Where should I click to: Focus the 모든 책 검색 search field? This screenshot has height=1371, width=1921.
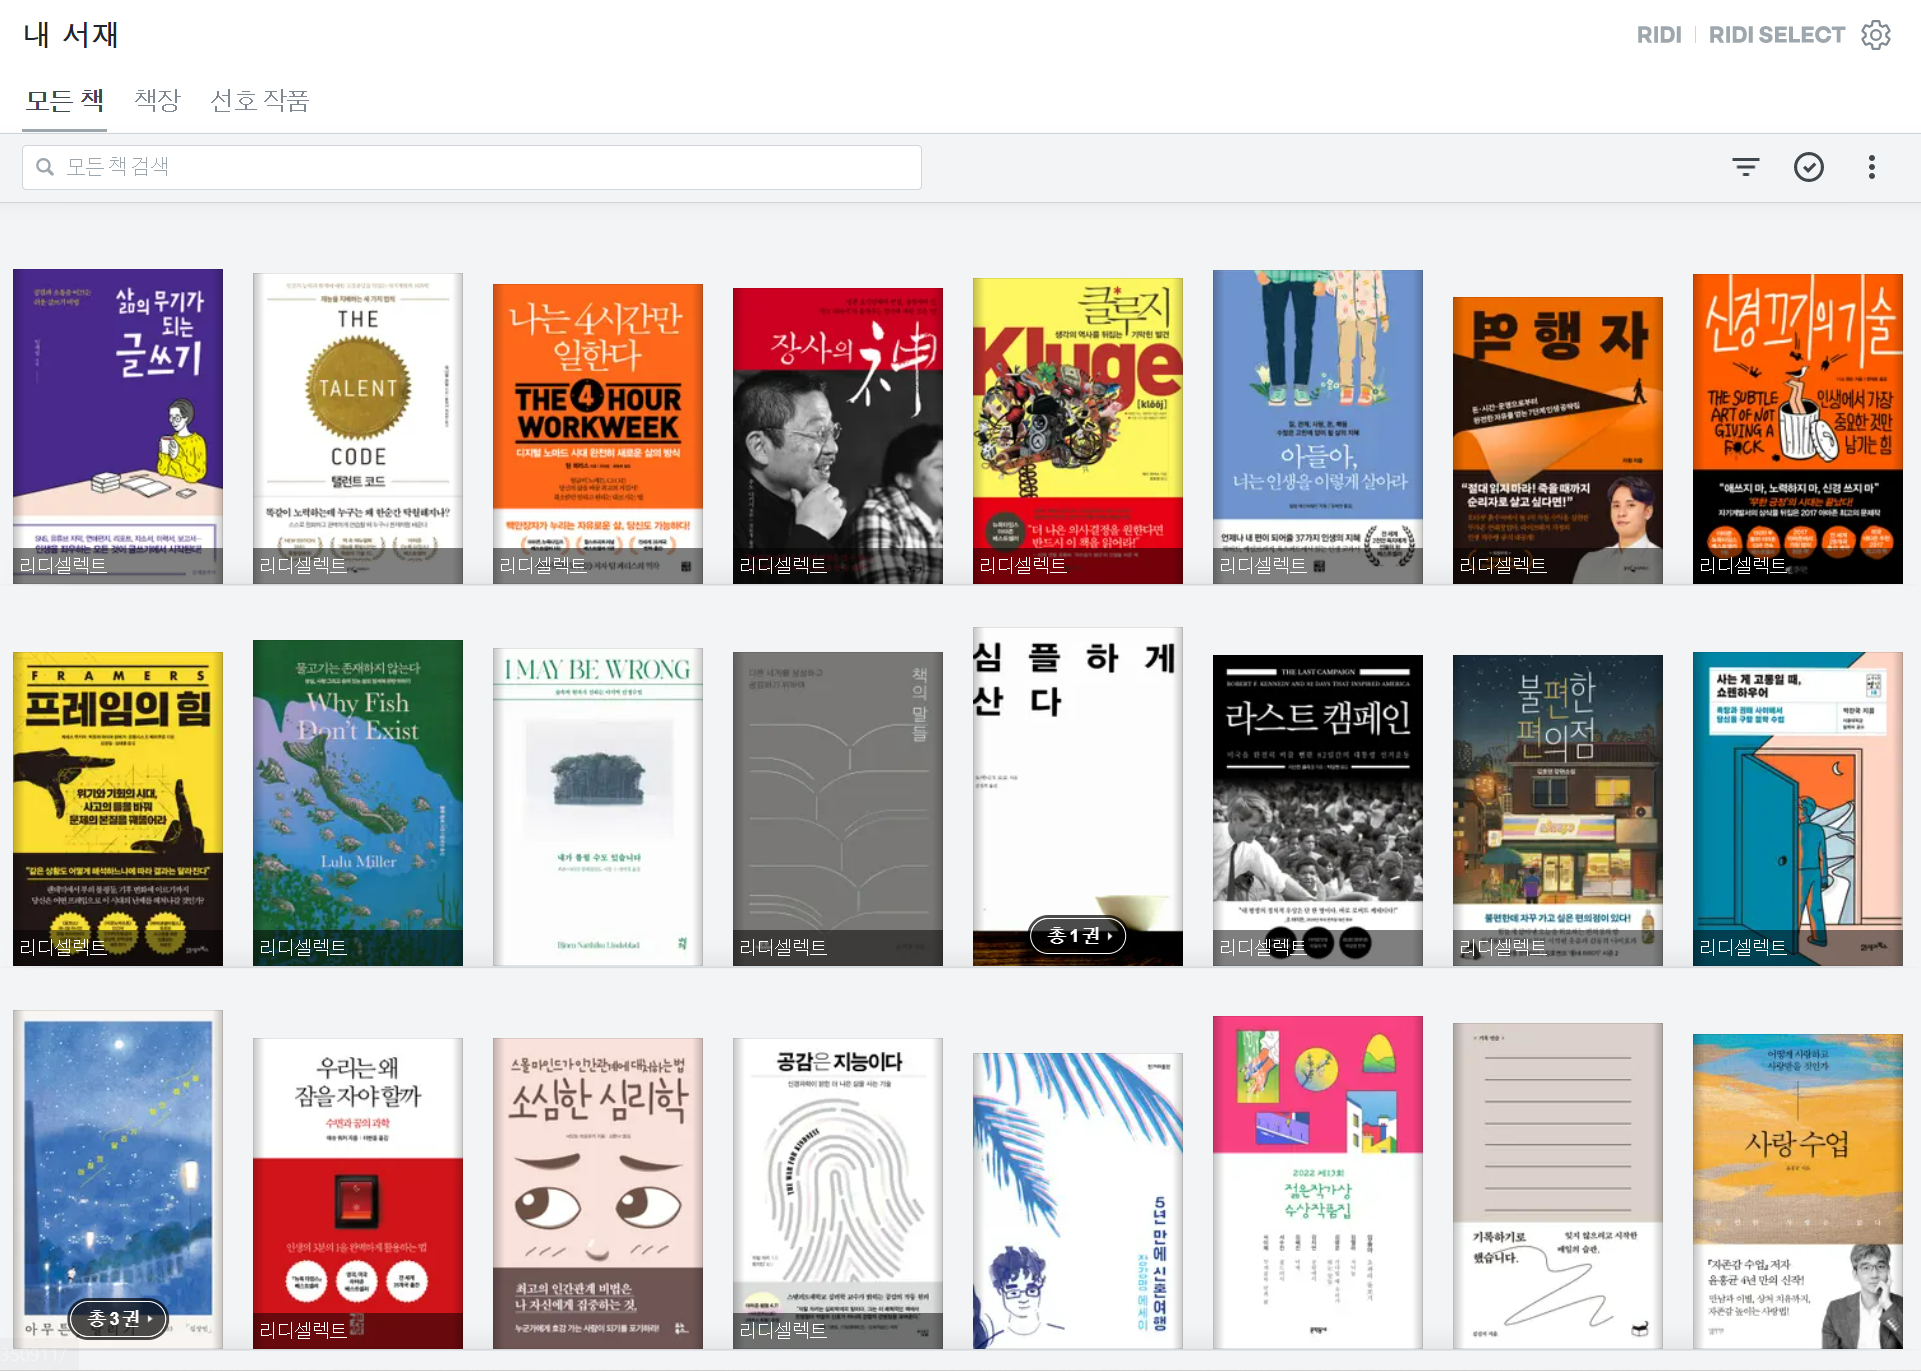(472, 167)
